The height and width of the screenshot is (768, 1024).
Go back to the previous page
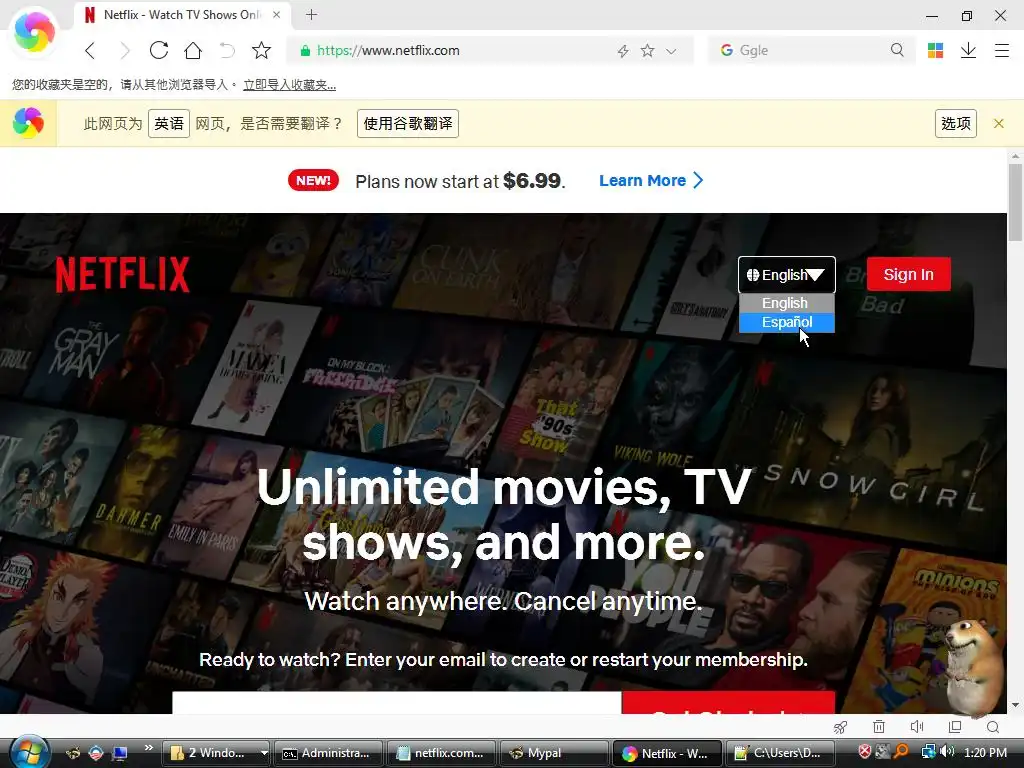90,50
